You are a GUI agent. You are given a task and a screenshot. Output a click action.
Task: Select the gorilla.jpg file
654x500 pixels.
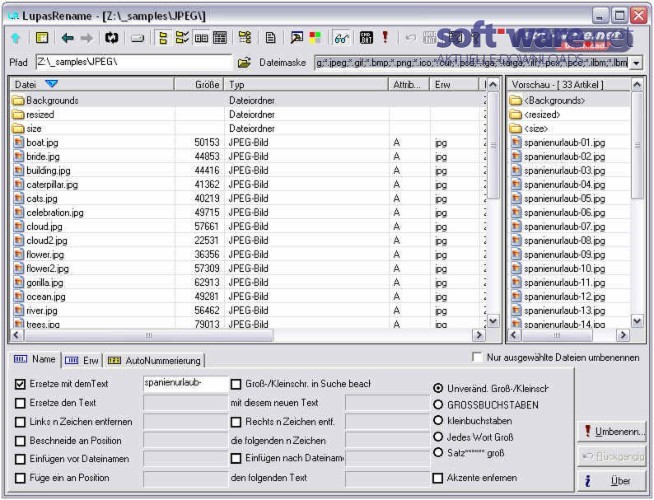pos(45,283)
